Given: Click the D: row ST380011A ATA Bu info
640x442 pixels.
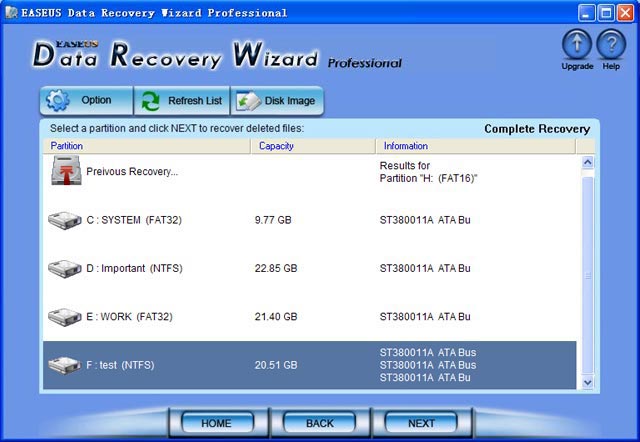Looking at the screenshot, I should pyautogui.click(x=425, y=268).
